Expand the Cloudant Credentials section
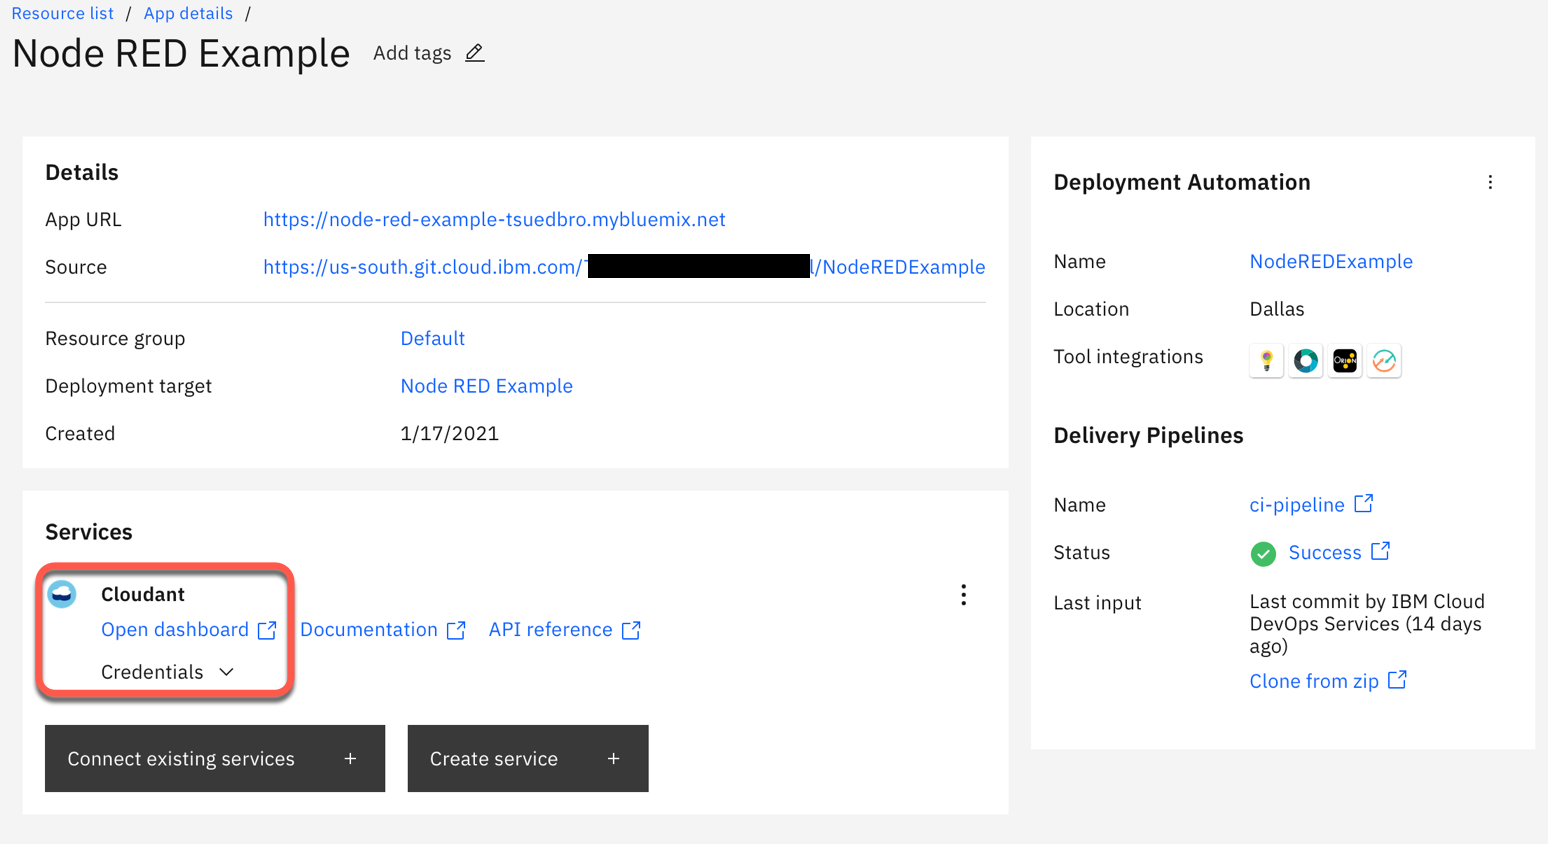 pyautogui.click(x=167, y=672)
